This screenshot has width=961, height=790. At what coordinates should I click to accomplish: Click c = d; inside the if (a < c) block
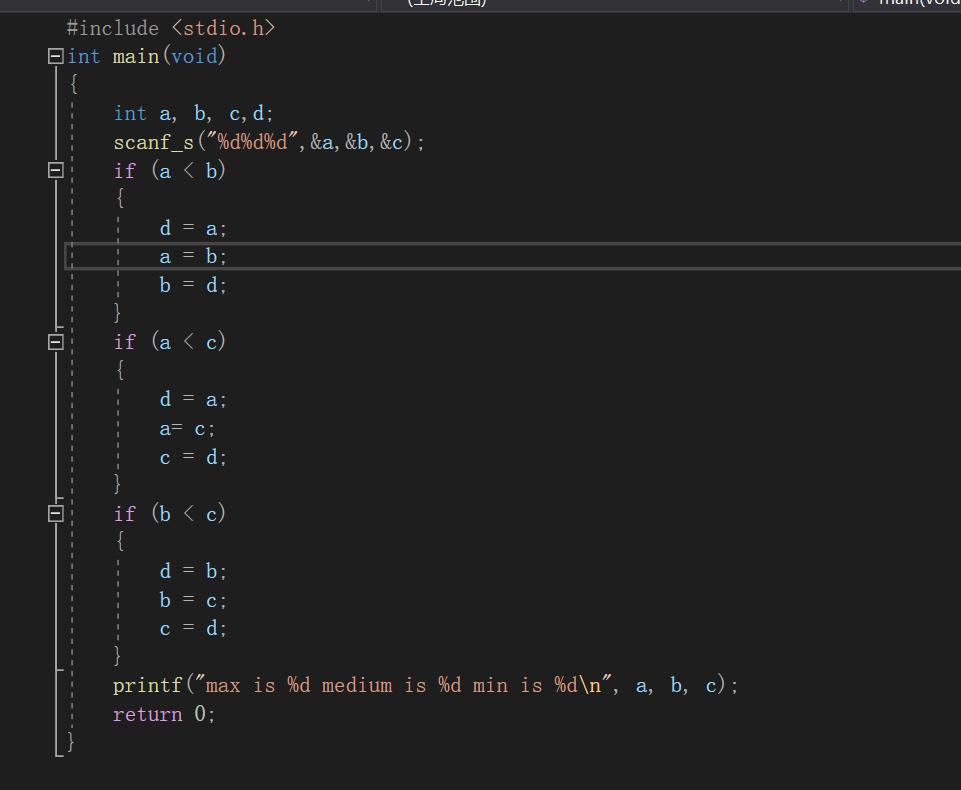coord(193,457)
